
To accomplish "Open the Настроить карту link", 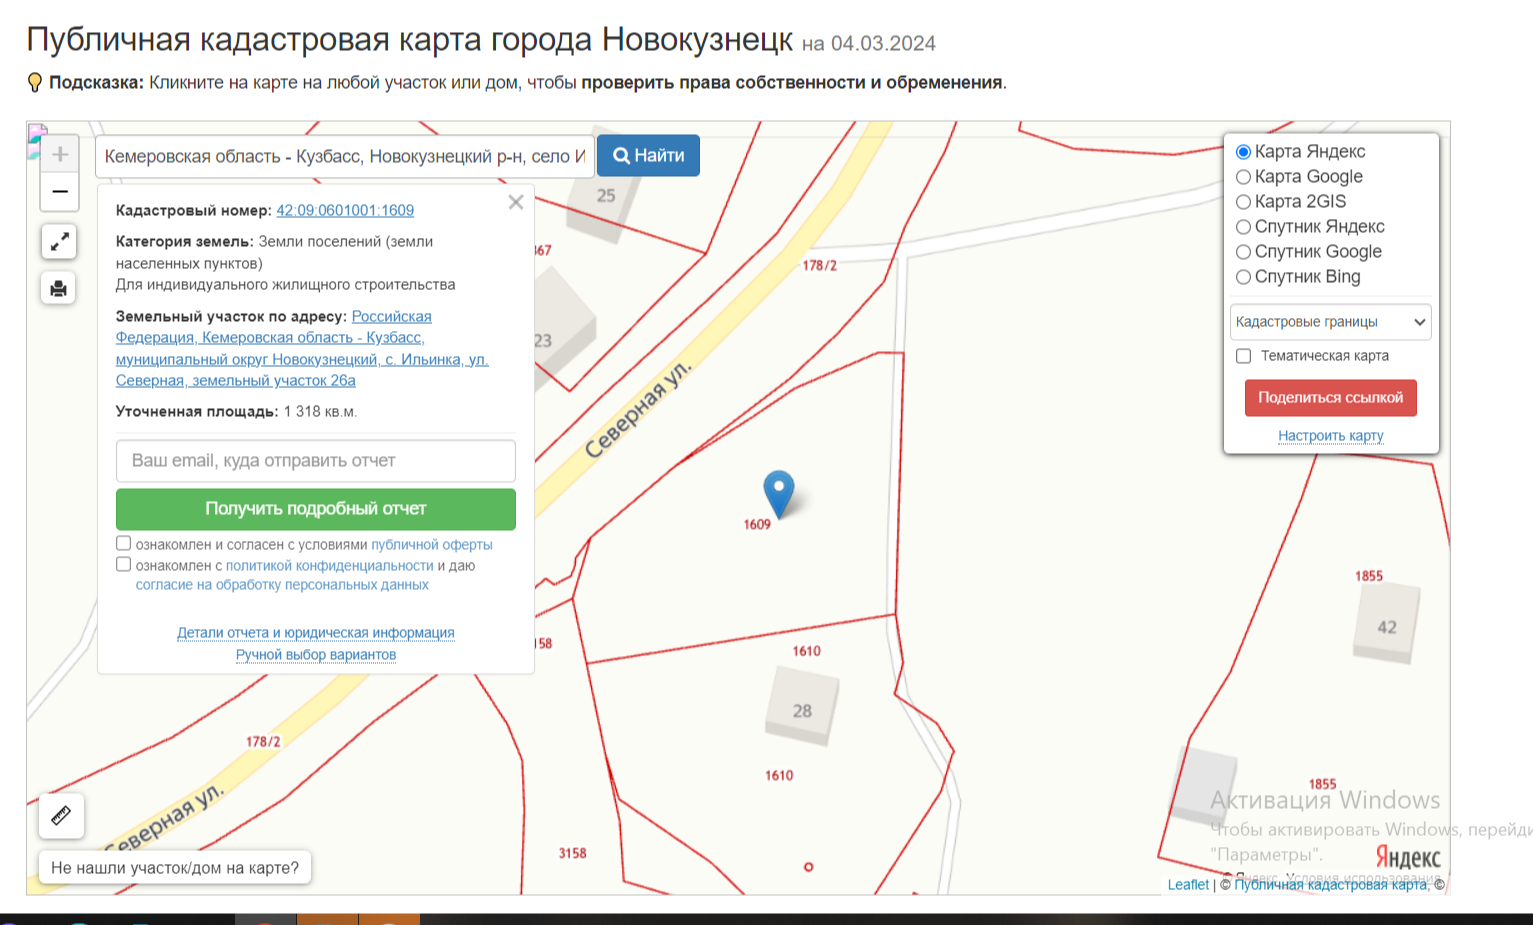I will click(x=1330, y=436).
